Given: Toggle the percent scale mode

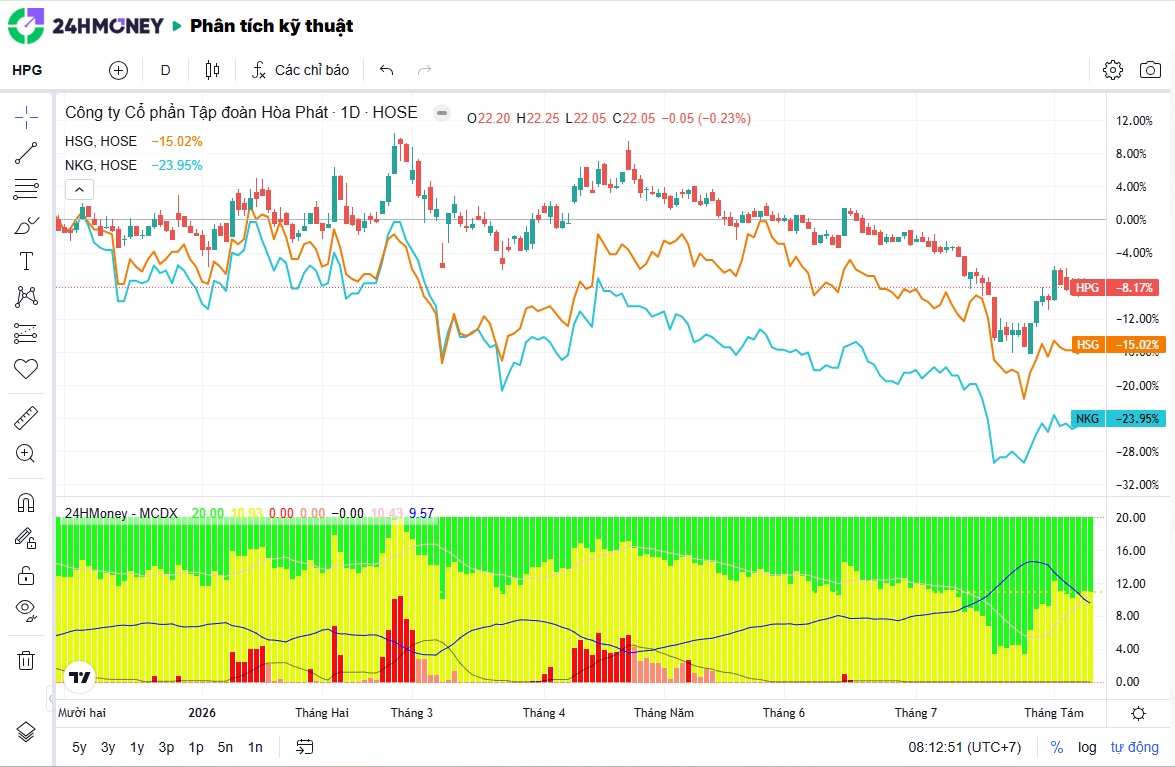Looking at the screenshot, I should tap(1057, 748).
